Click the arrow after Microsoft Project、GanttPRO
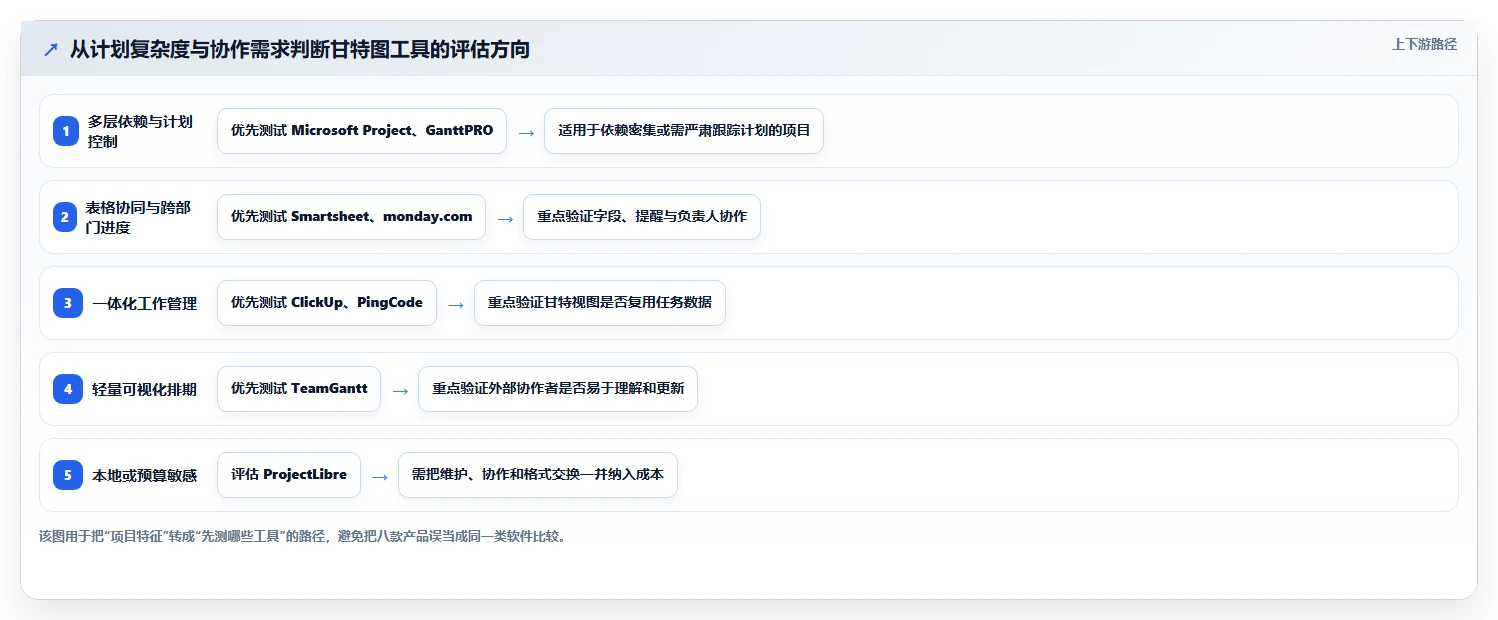 pos(526,132)
